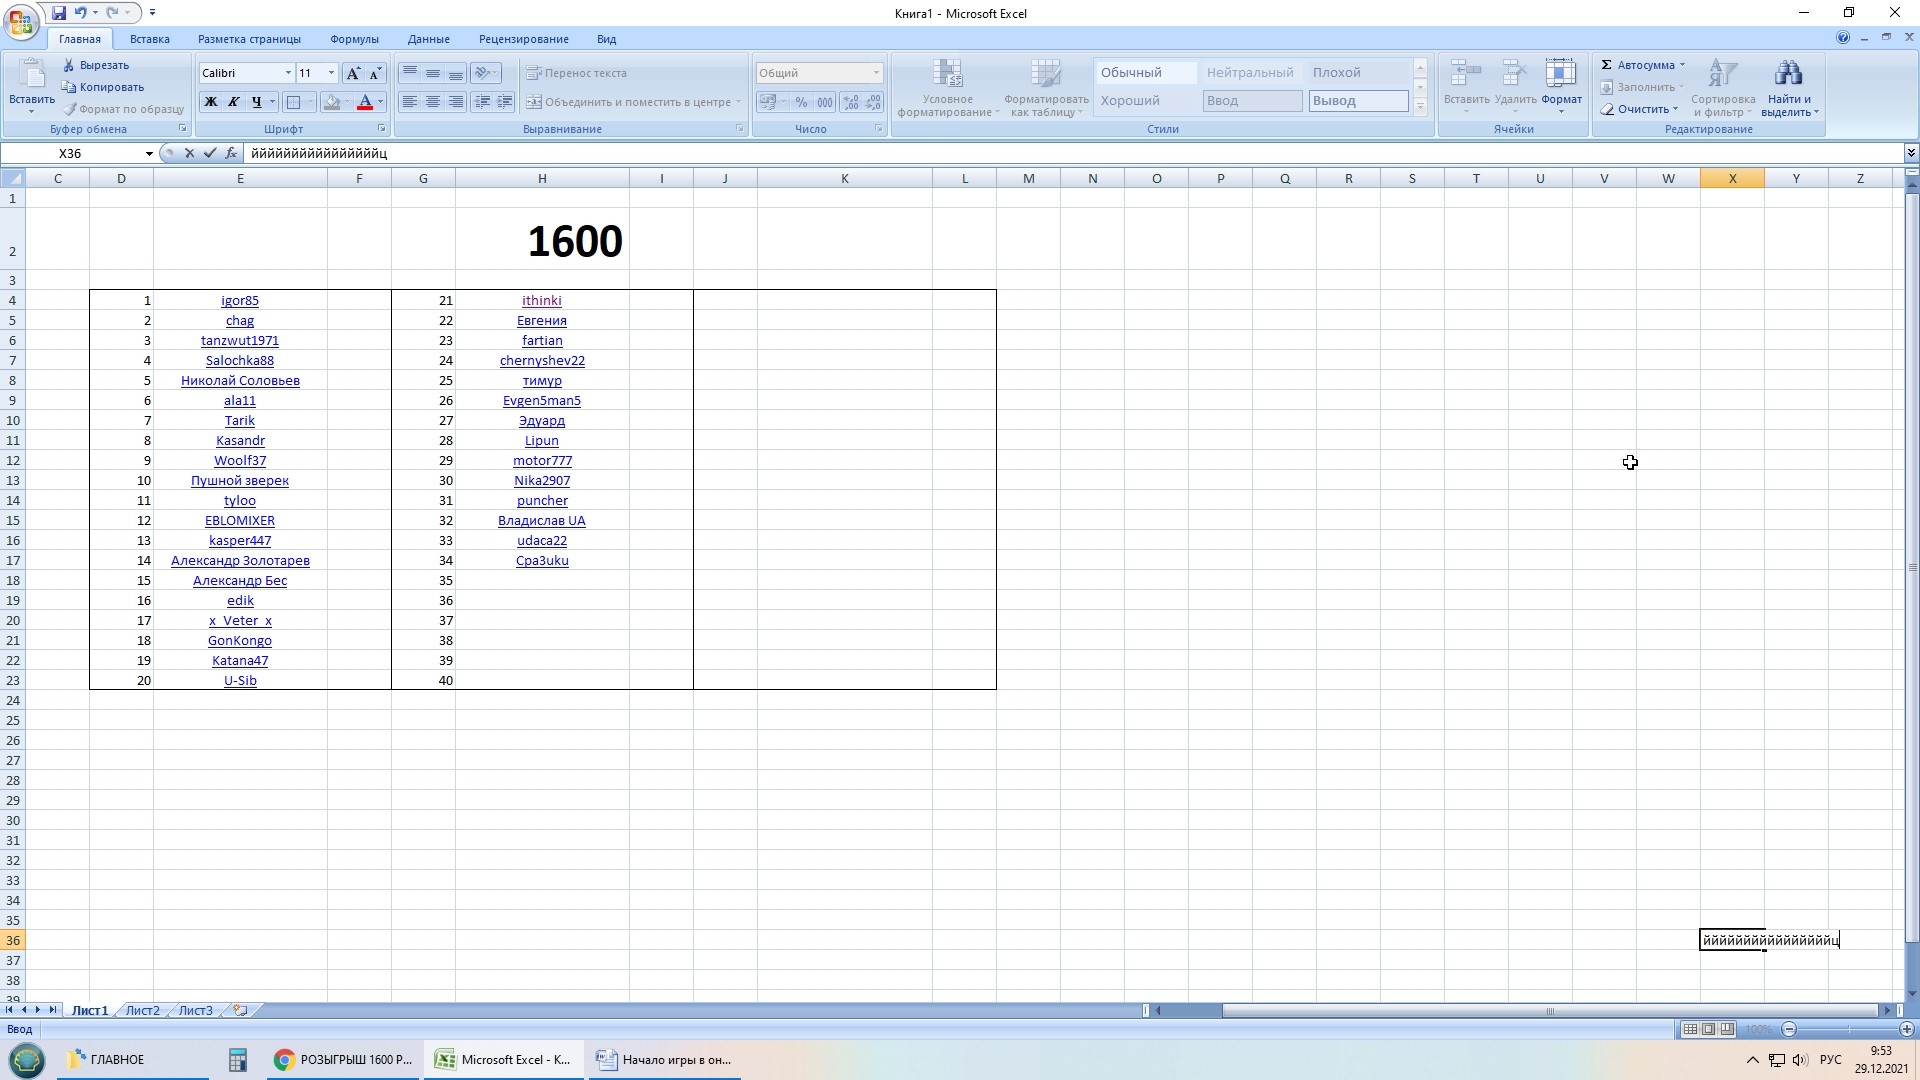Click the Increase Font Size icon
The image size is (1920, 1080).
(x=353, y=73)
